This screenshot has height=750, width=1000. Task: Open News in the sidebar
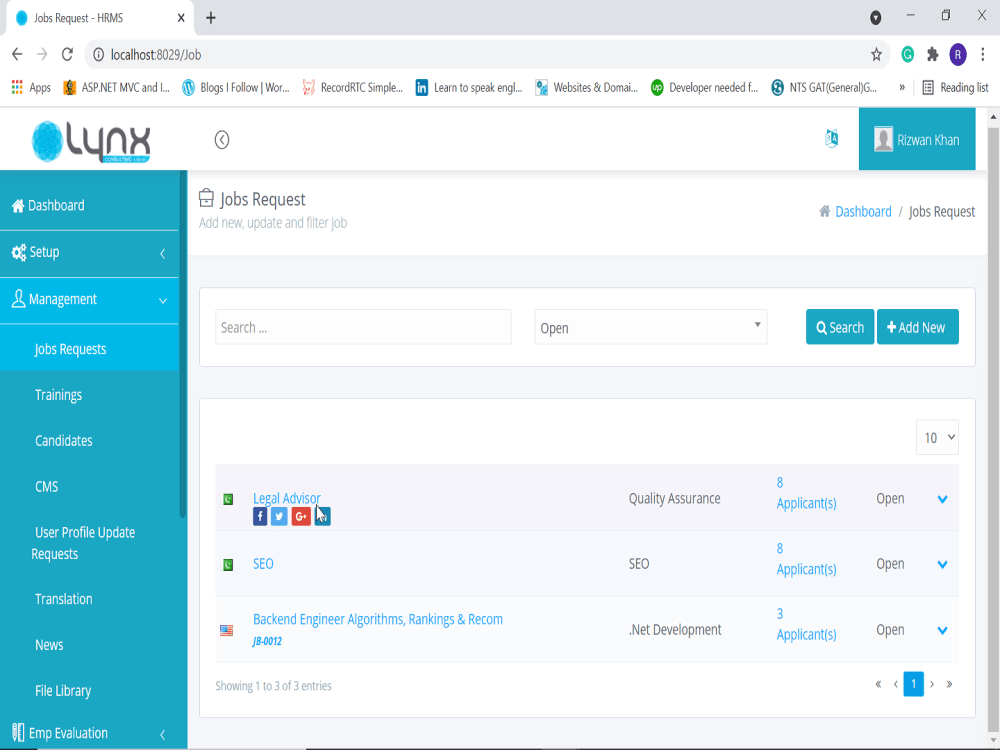point(49,645)
